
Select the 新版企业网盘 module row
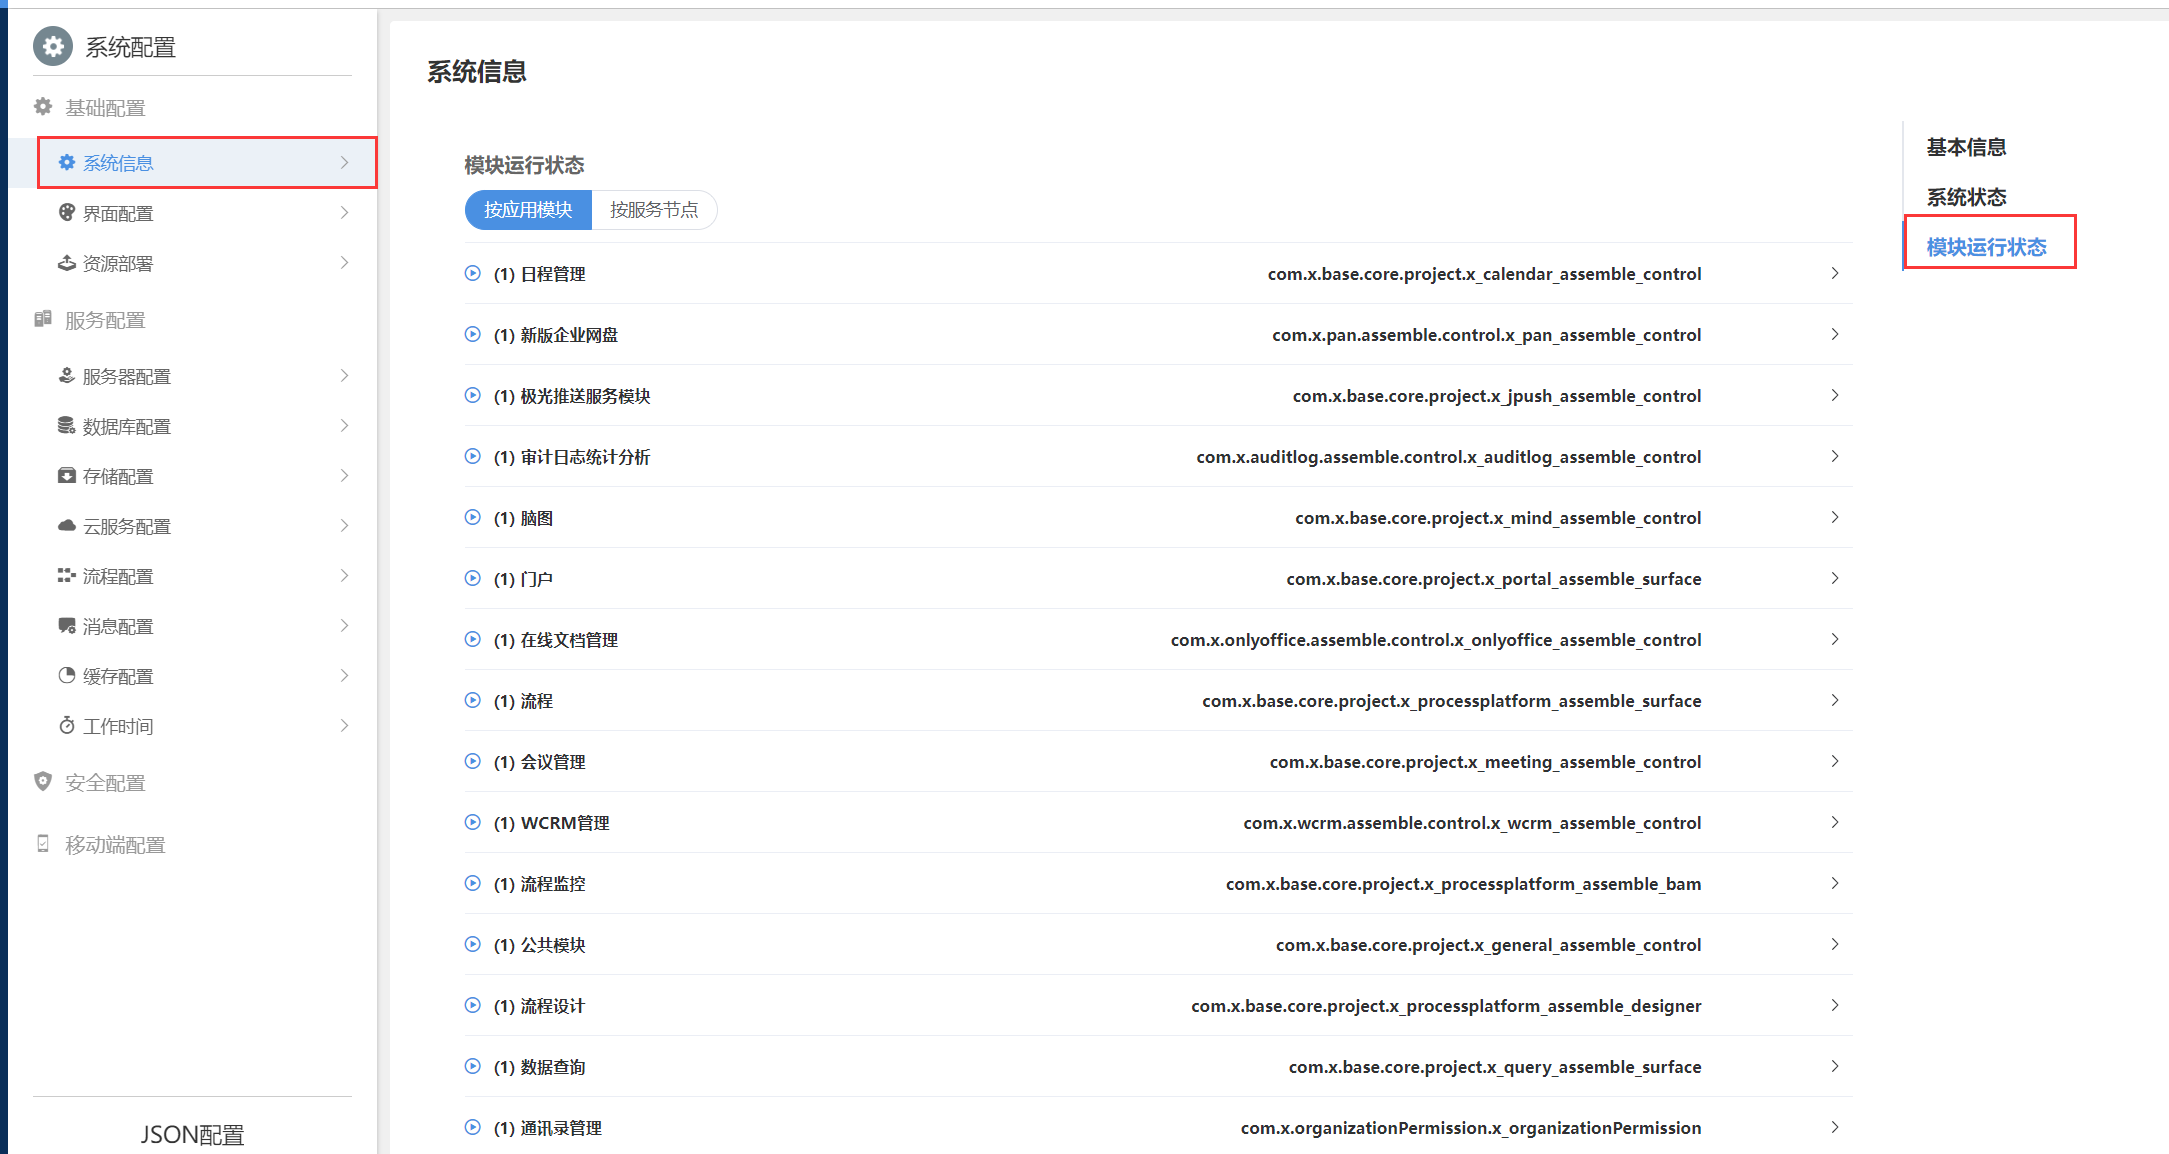[569, 335]
